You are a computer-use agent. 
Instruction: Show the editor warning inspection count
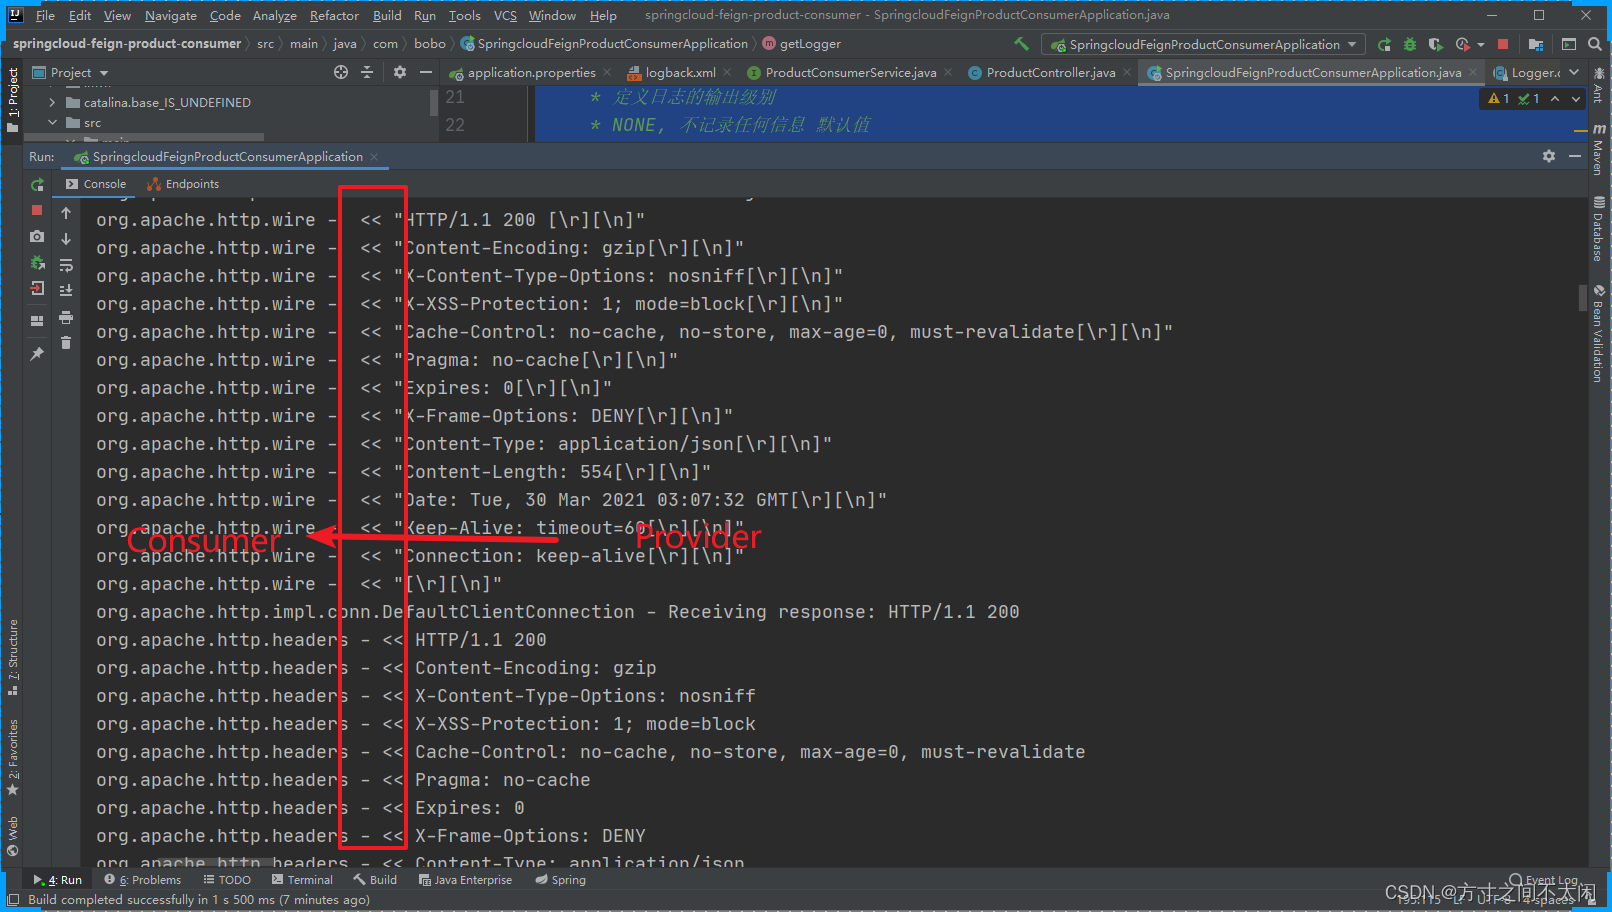coord(1499,98)
